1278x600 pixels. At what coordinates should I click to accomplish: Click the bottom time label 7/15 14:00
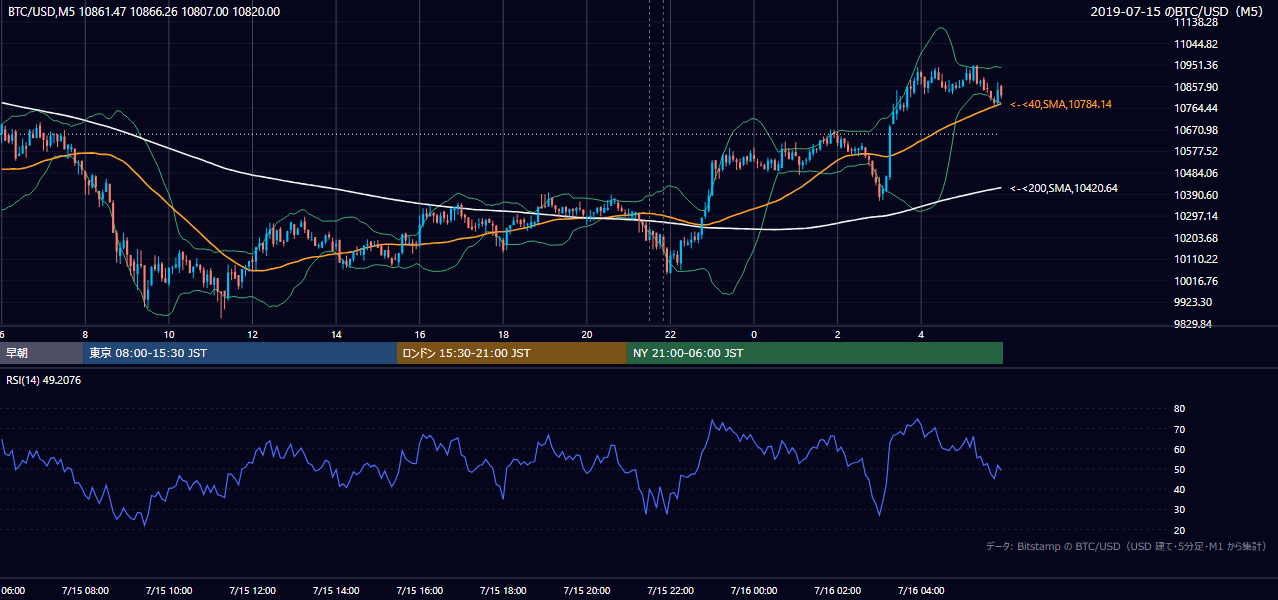click(335, 591)
